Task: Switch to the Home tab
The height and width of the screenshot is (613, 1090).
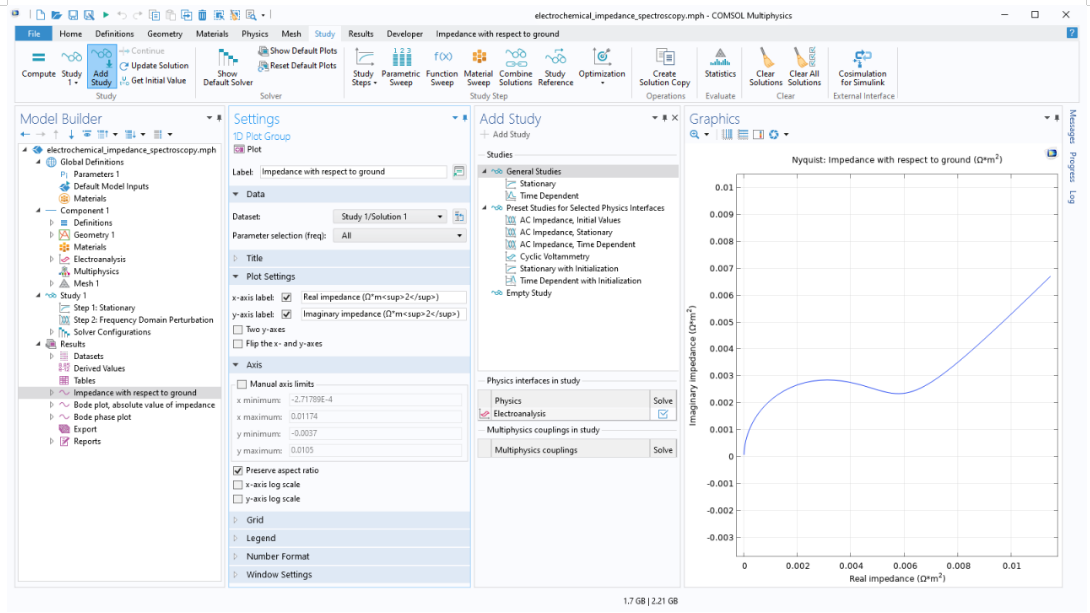Action: pyautogui.click(x=70, y=33)
